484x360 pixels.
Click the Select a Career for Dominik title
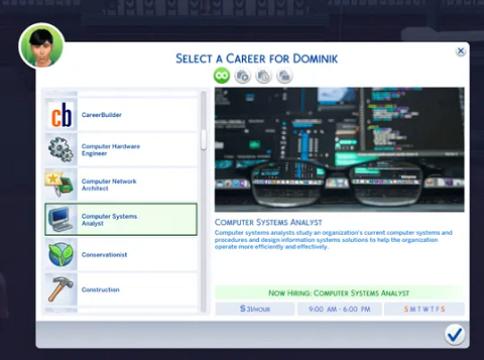[257, 59]
